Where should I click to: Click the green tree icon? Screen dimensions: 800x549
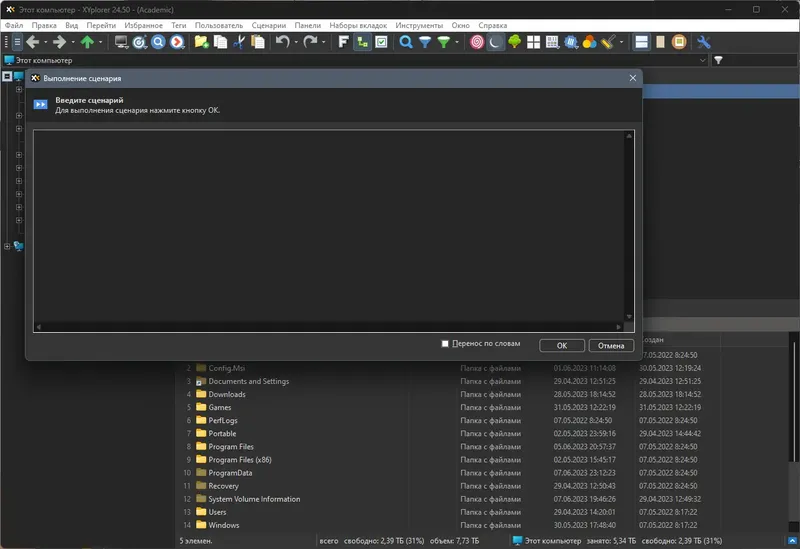click(x=514, y=42)
